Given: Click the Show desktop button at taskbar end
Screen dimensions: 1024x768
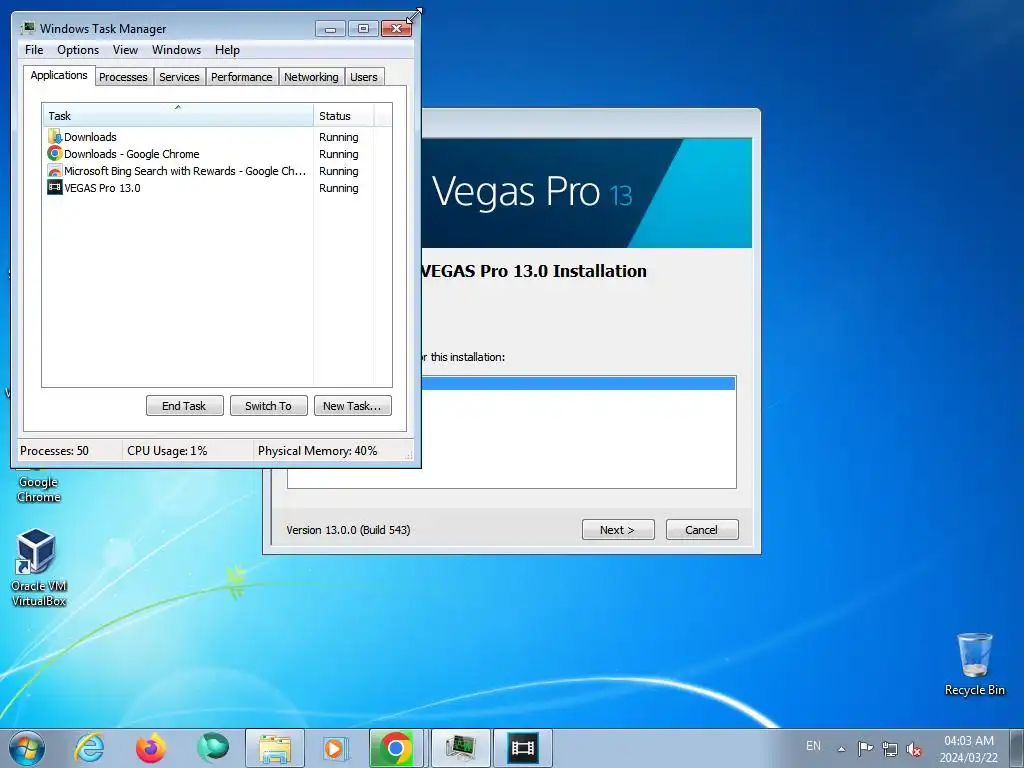Looking at the screenshot, I should click(x=1017, y=748).
